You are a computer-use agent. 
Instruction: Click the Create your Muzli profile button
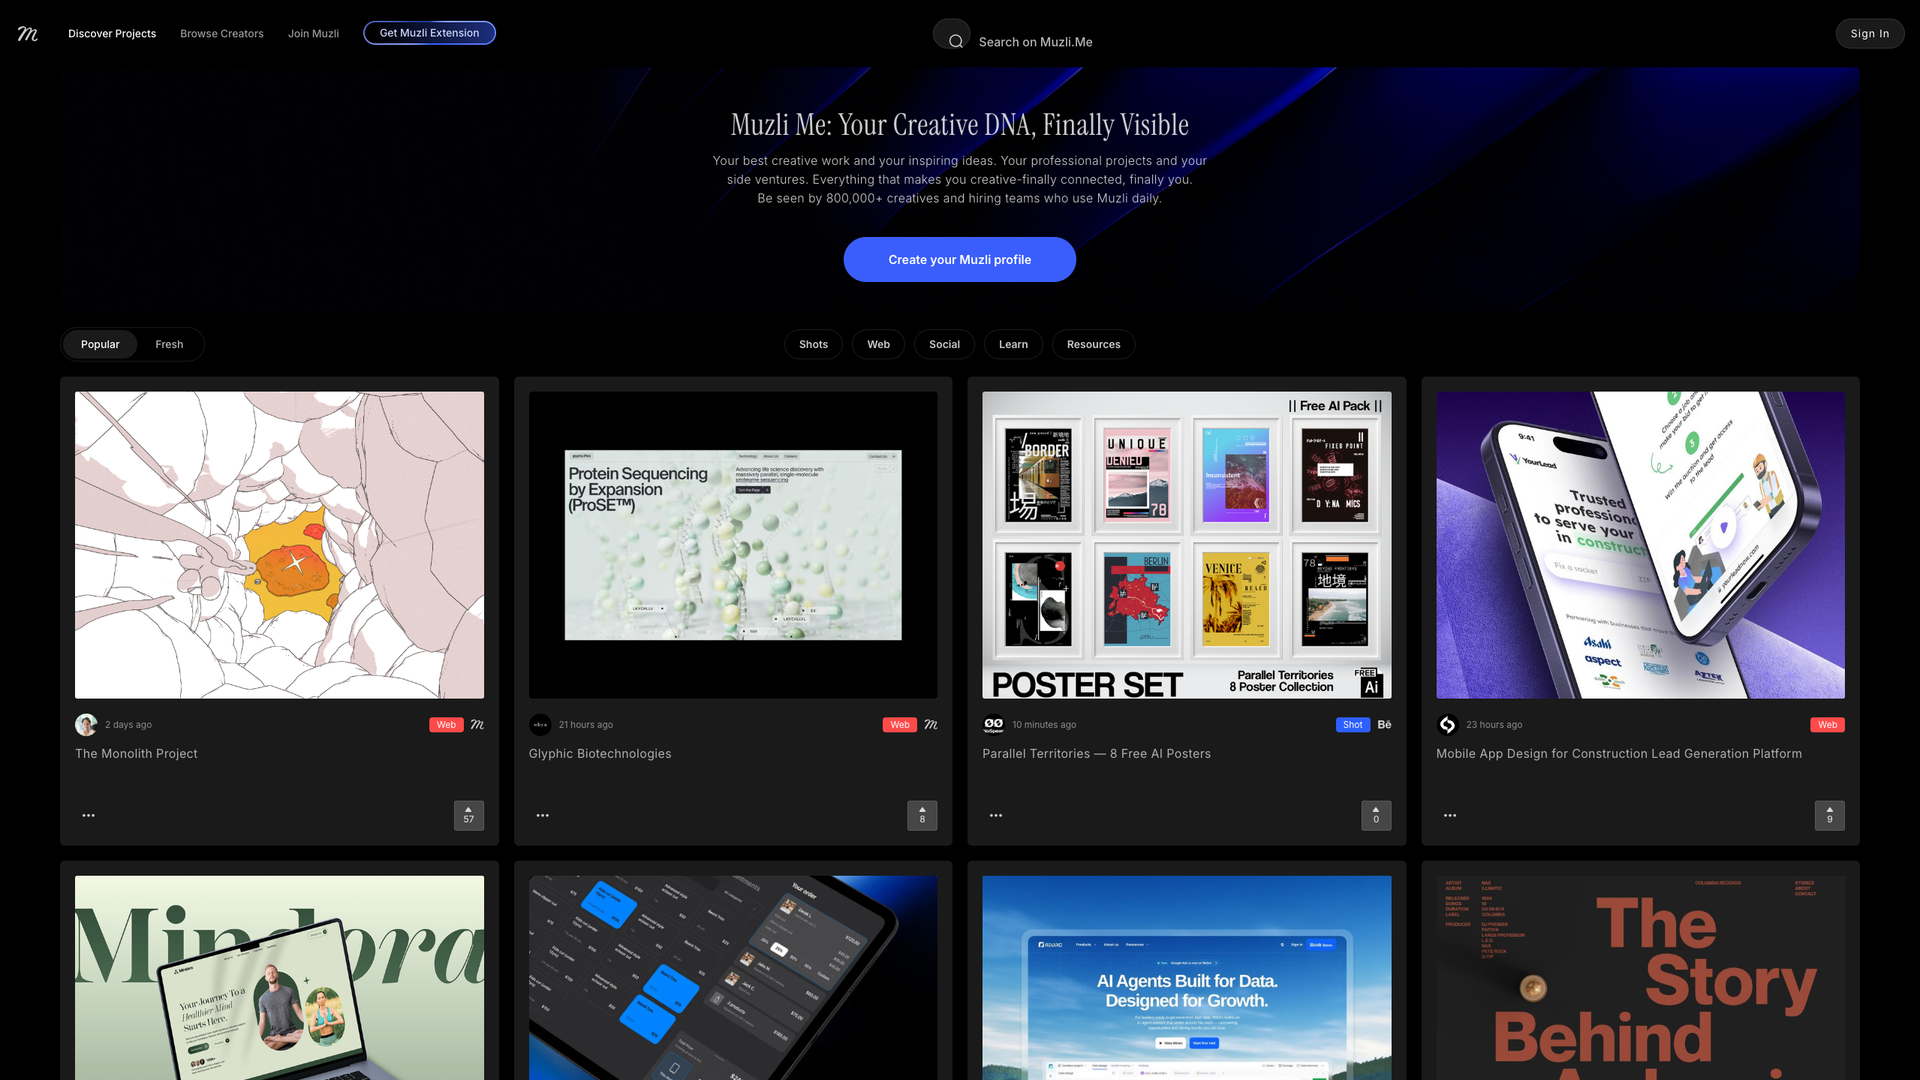[x=959, y=259]
